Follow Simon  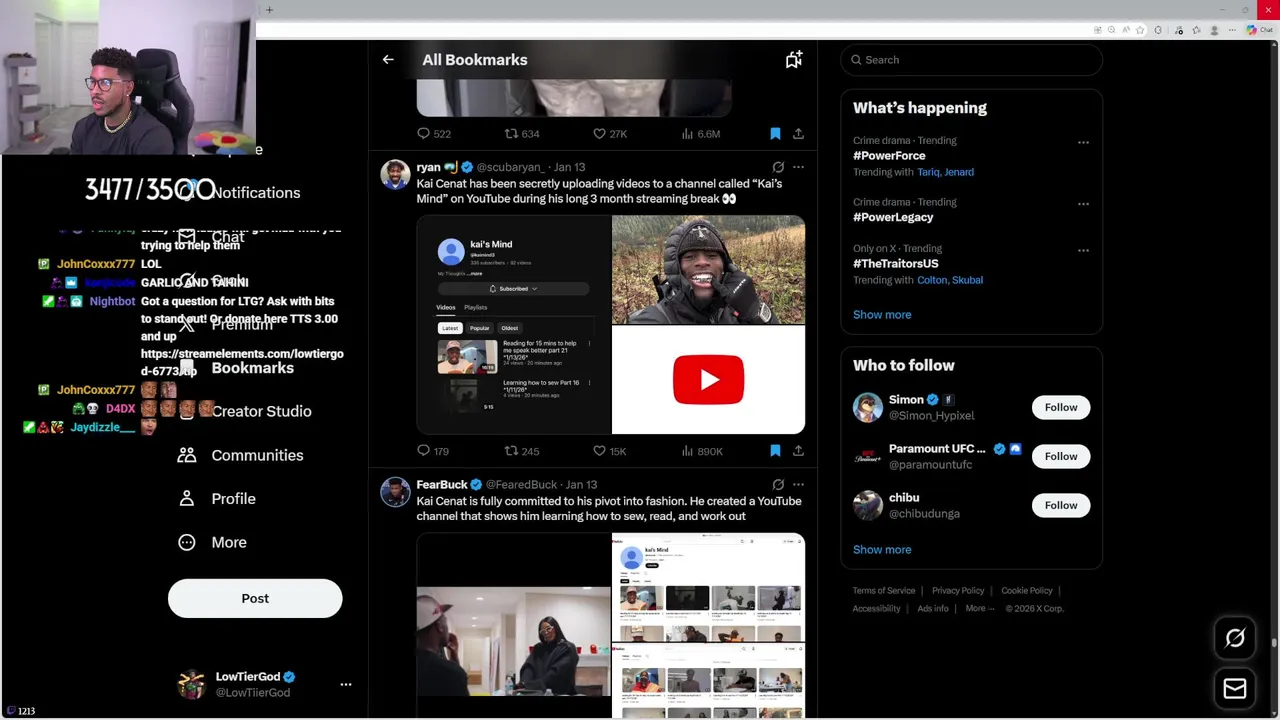click(x=1061, y=407)
